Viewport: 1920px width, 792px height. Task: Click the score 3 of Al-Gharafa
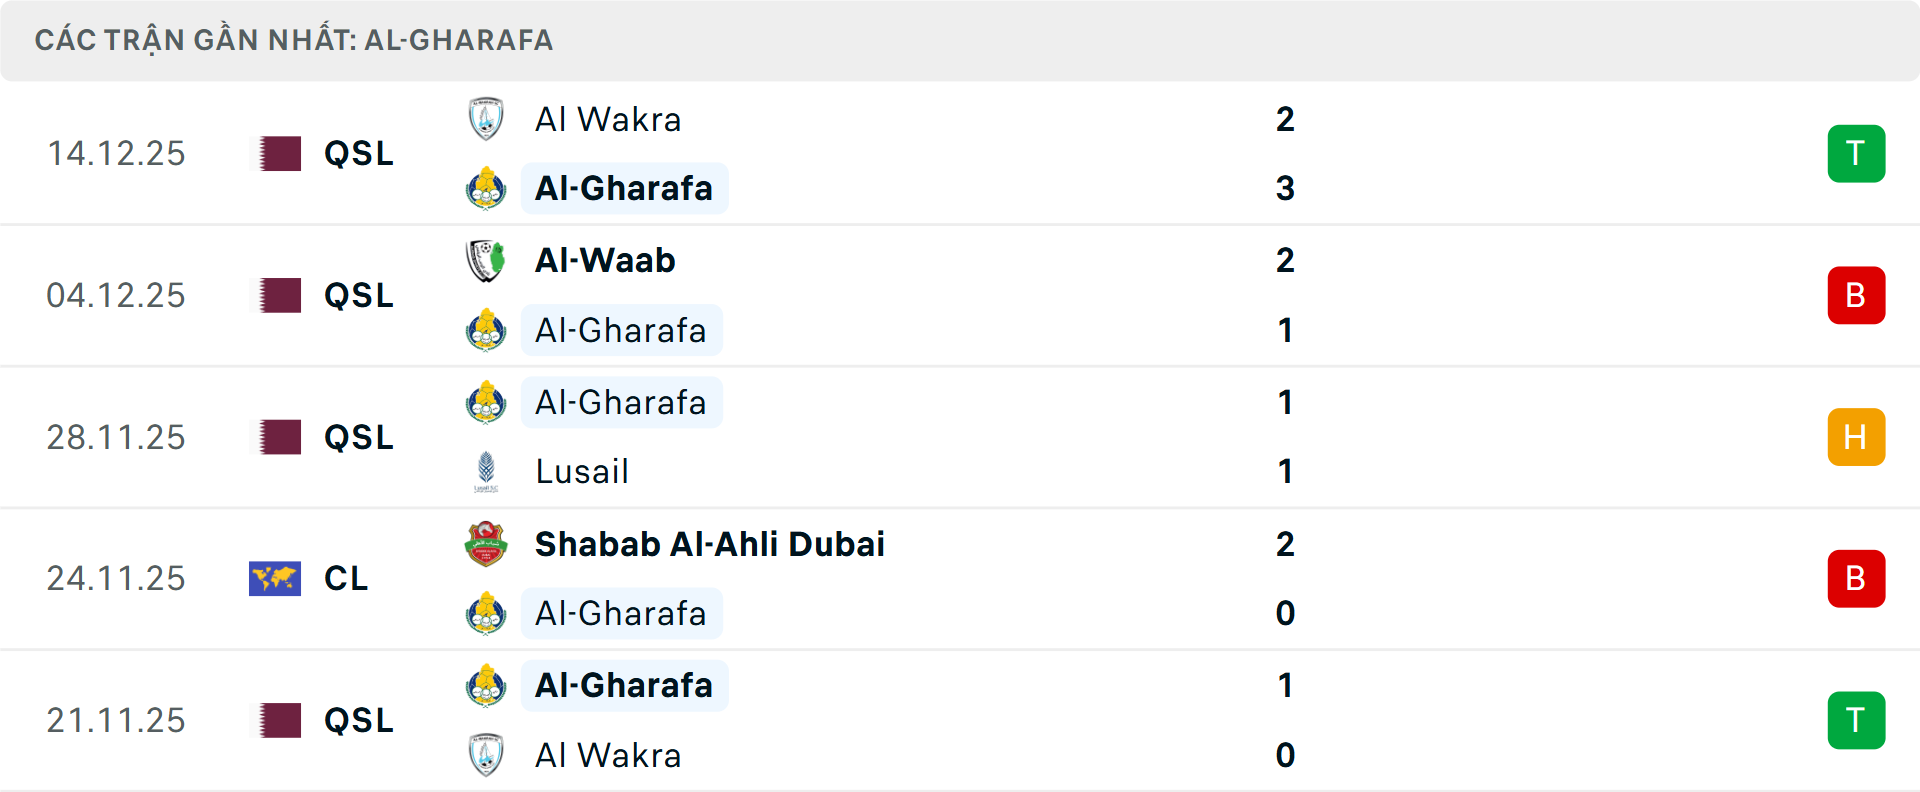(1286, 188)
